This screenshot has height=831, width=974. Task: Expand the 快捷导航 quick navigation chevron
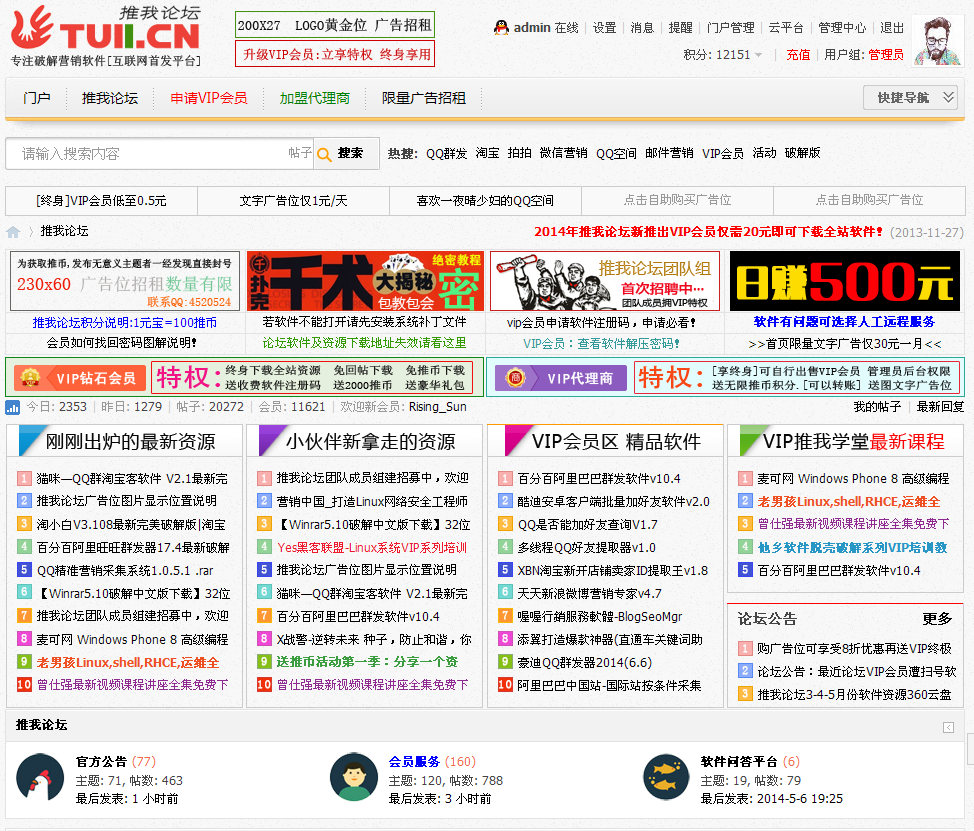point(946,98)
